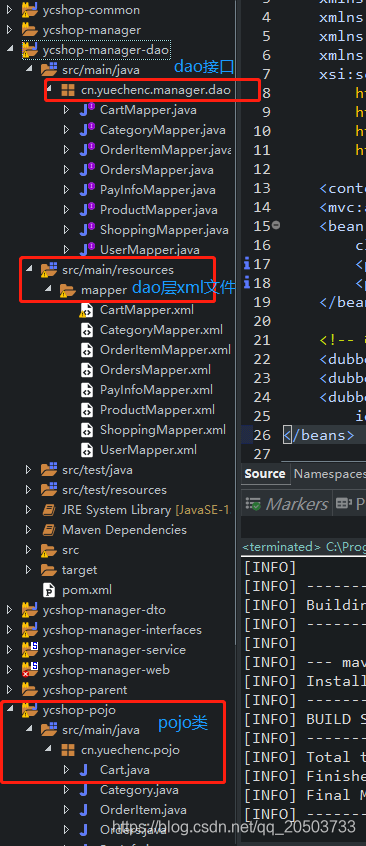Select the src folder under ycshop-manager-dao
Viewport: 366px width, 846px height.
pyautogui.click(x=70, y=550)
